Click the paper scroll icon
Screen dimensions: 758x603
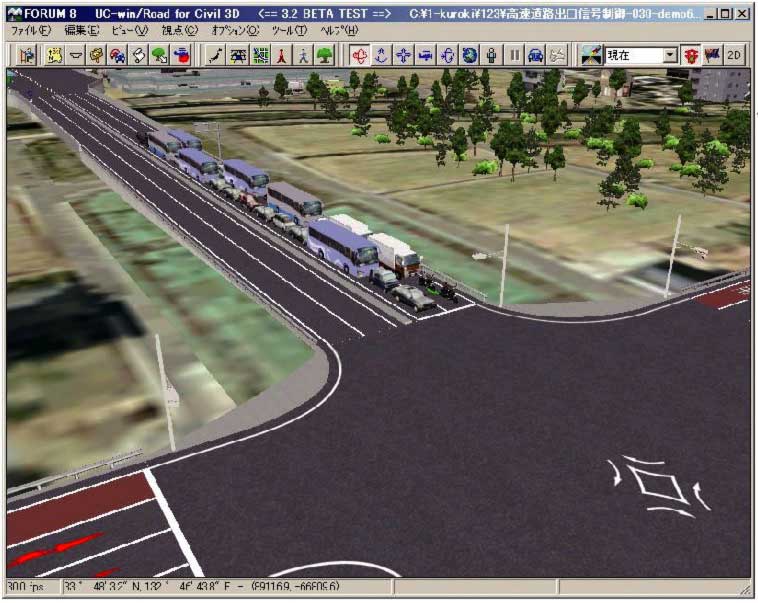click(139, 56)
